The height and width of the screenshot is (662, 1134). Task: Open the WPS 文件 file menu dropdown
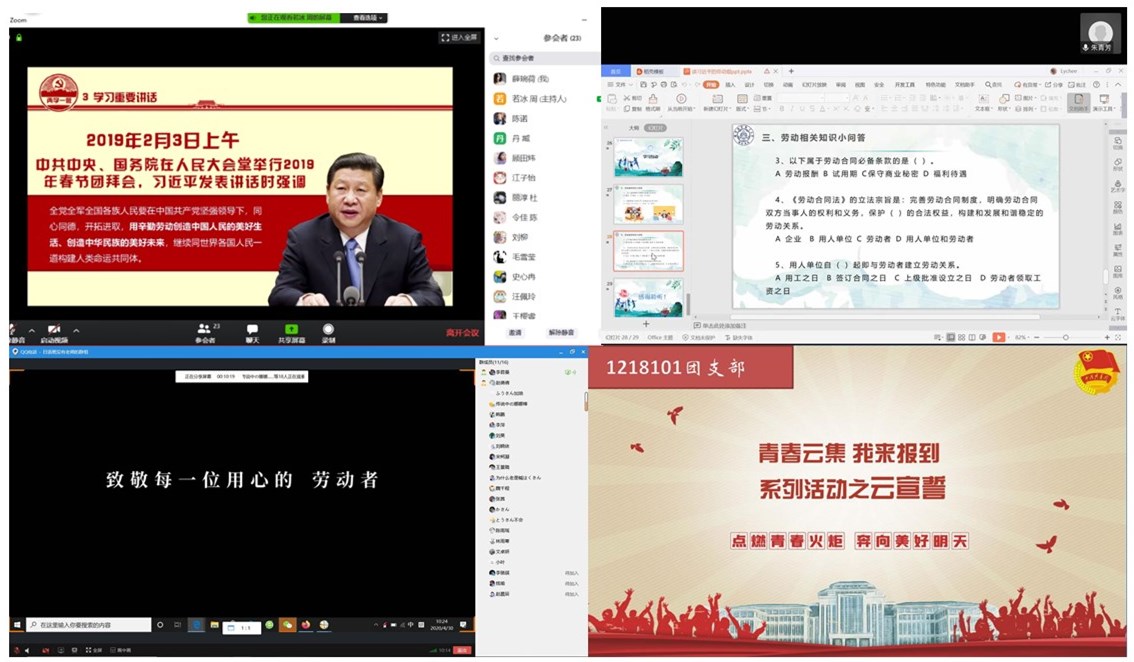(x=622, y=85)
